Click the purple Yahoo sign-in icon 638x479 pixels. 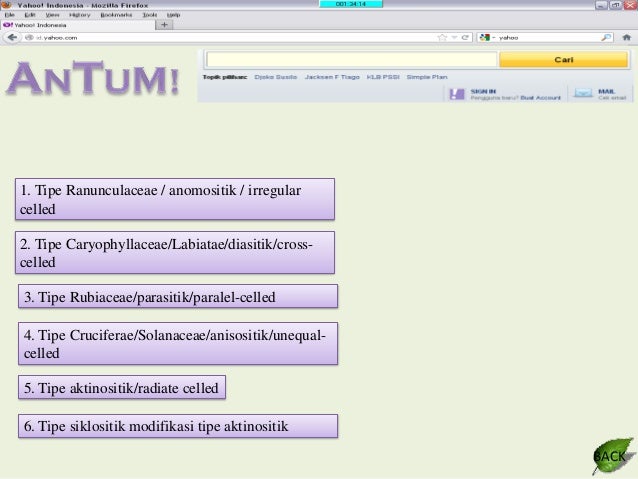(457, 94)
